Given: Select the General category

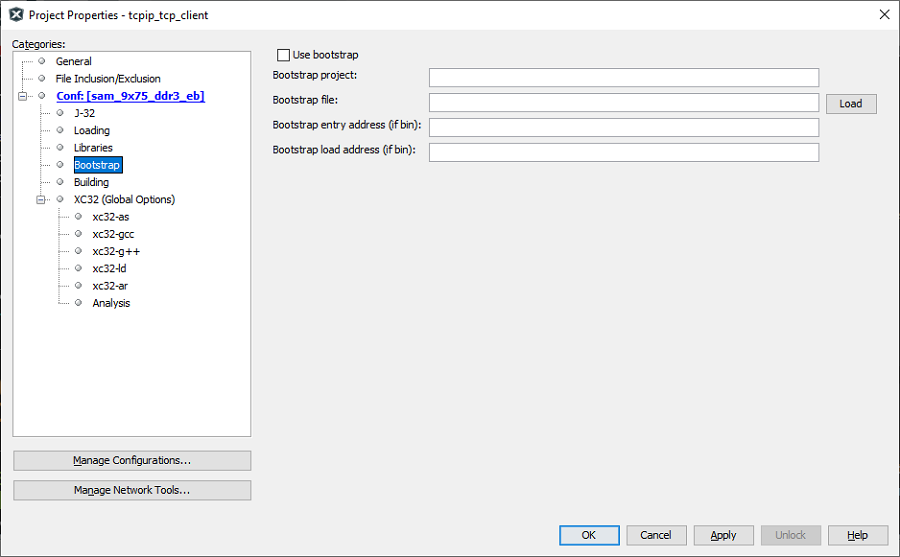Looking at the screenshot, I should (73, 61).
